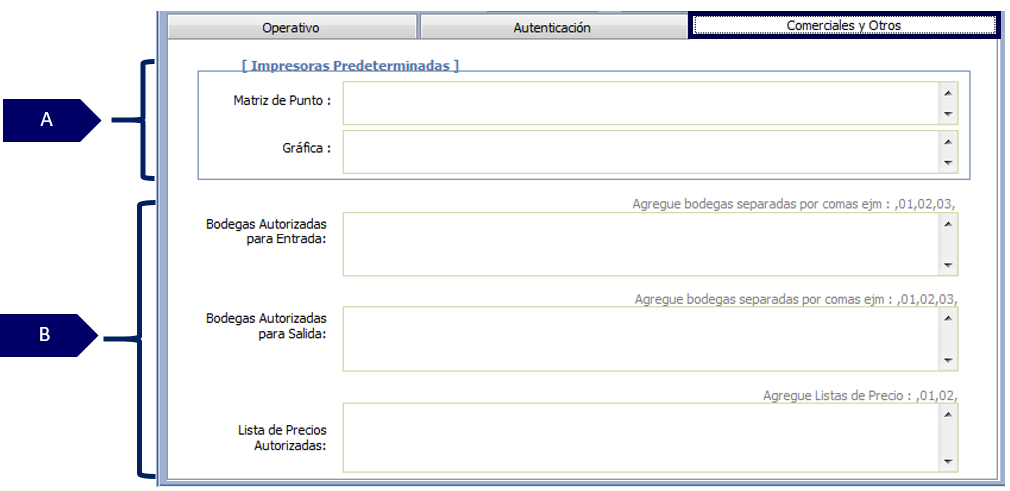
Task: Click bodegas hint above Salida field
Action: point(796,299)
